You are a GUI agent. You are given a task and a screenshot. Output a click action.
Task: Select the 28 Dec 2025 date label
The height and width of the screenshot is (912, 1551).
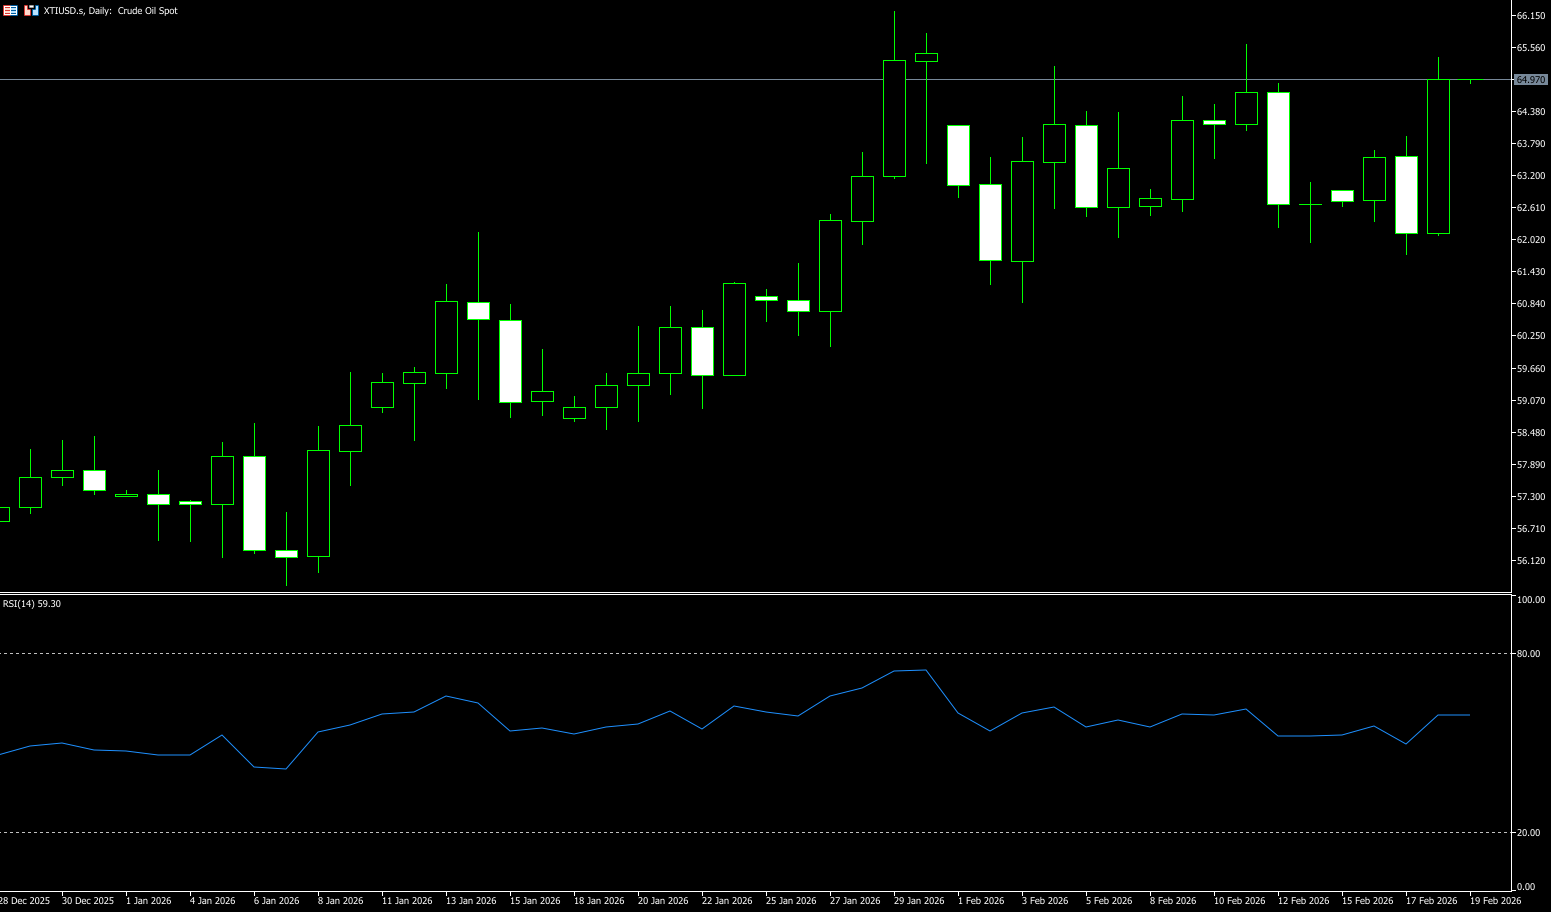click(x=25, y=901)
